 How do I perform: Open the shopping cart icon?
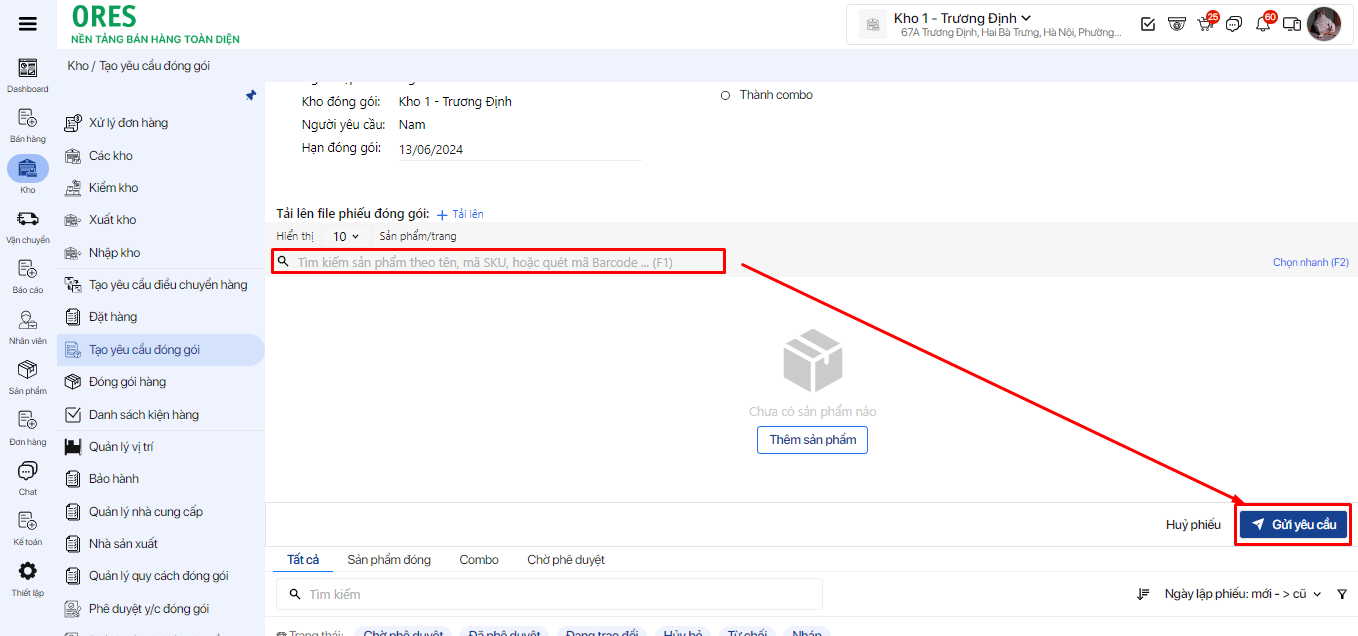tap(1205, 24)
